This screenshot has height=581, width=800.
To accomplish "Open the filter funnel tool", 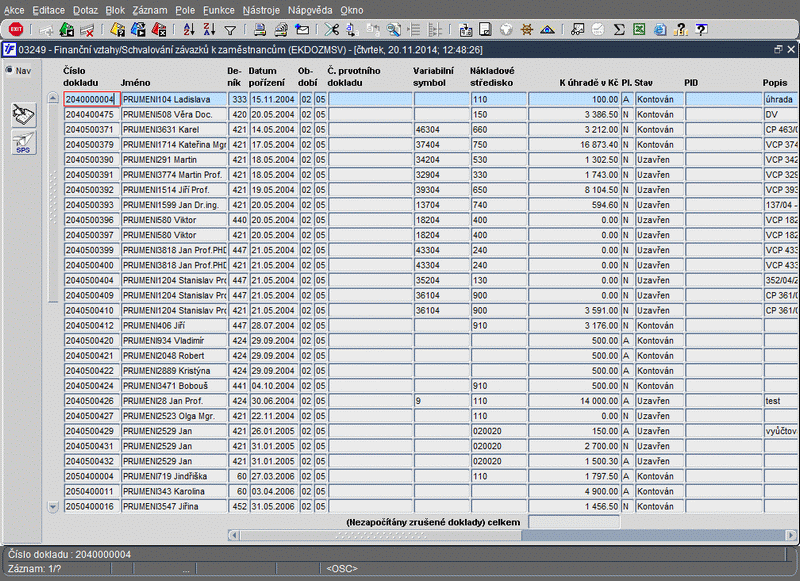I will click(230, 30).
